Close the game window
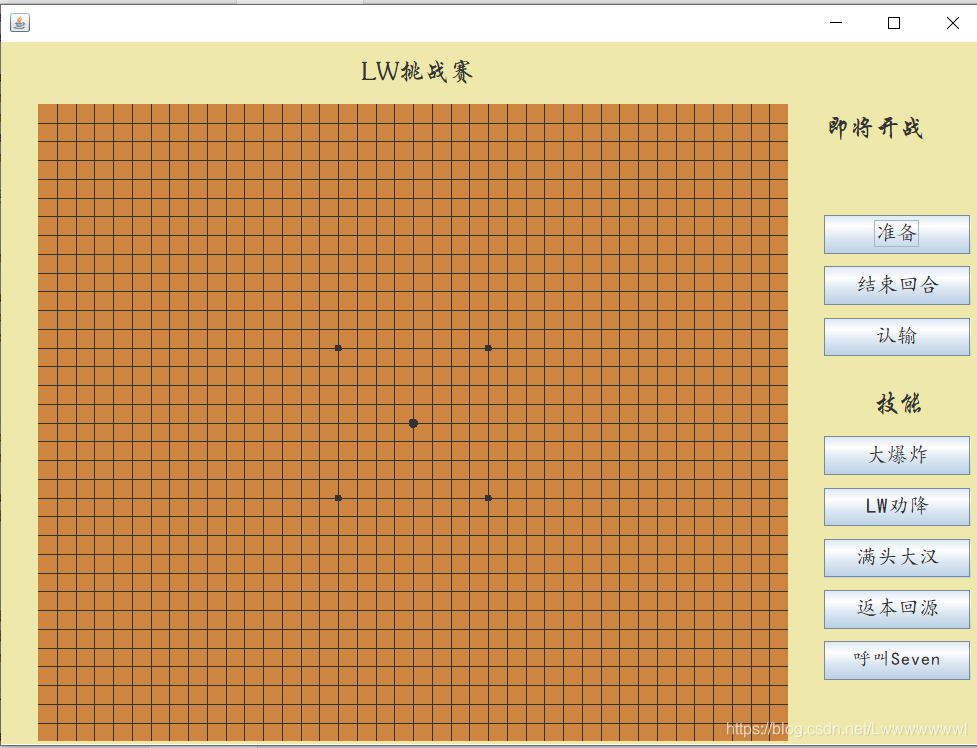 tap(952, 23)
